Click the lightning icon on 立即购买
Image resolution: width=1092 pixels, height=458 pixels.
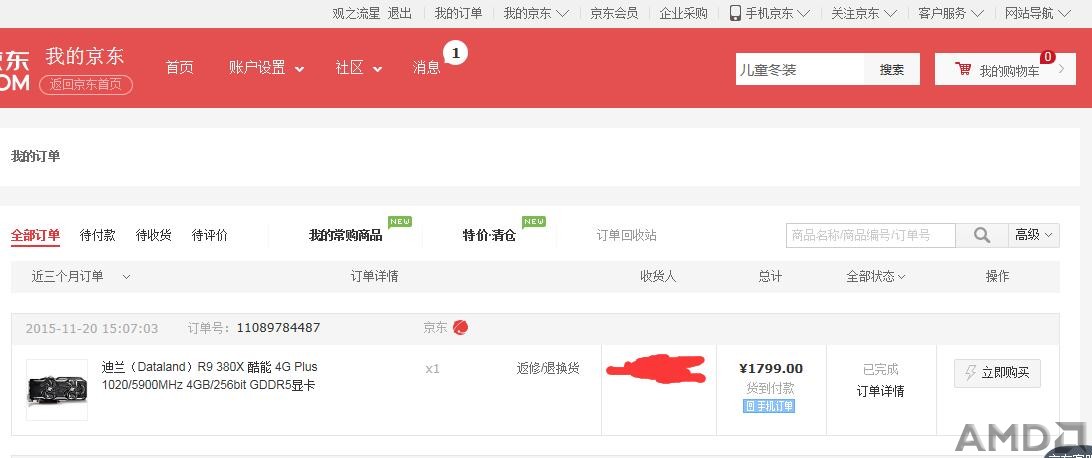970,373
